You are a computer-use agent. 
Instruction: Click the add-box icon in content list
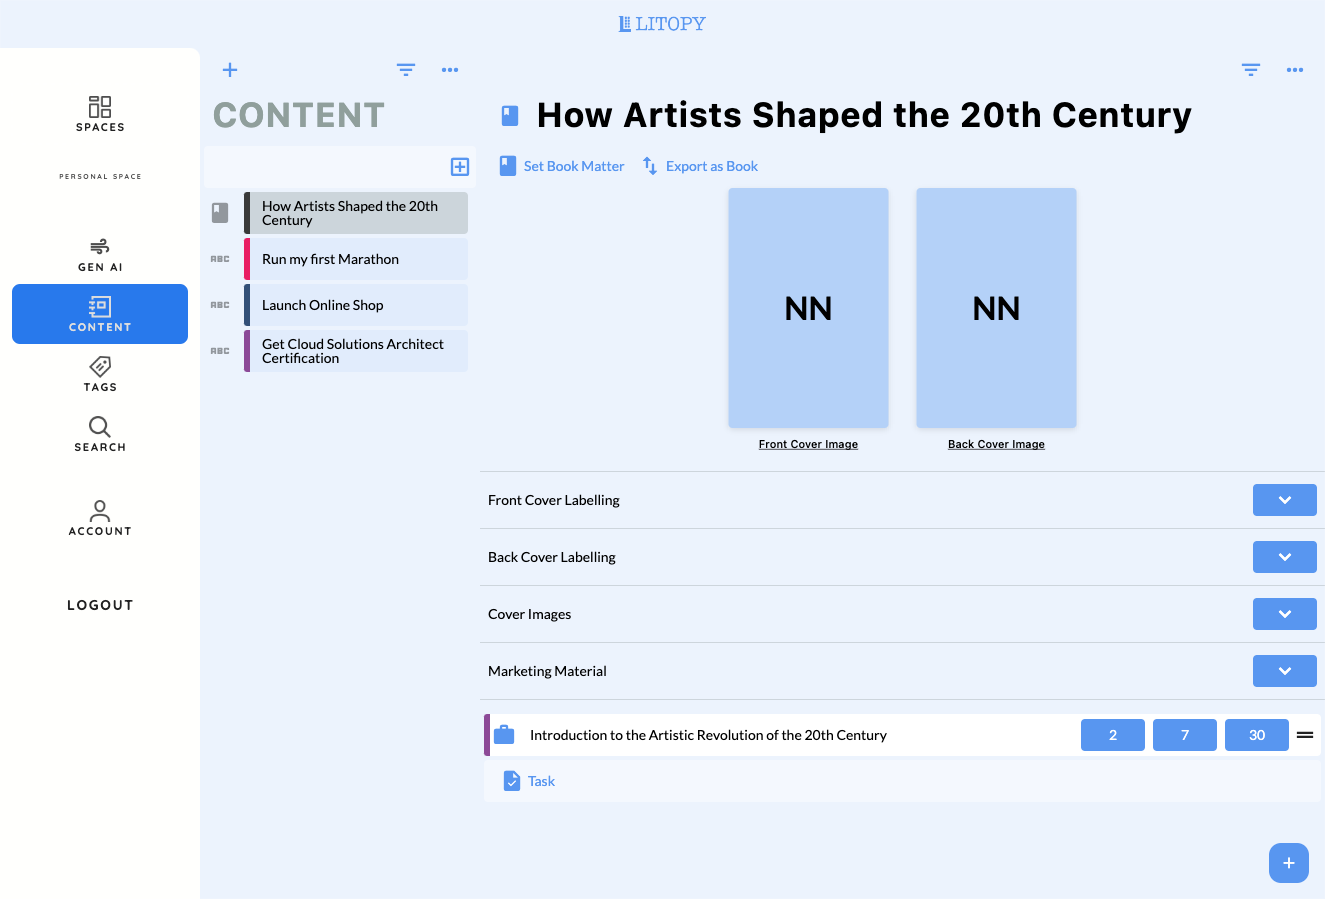[460, 167]
